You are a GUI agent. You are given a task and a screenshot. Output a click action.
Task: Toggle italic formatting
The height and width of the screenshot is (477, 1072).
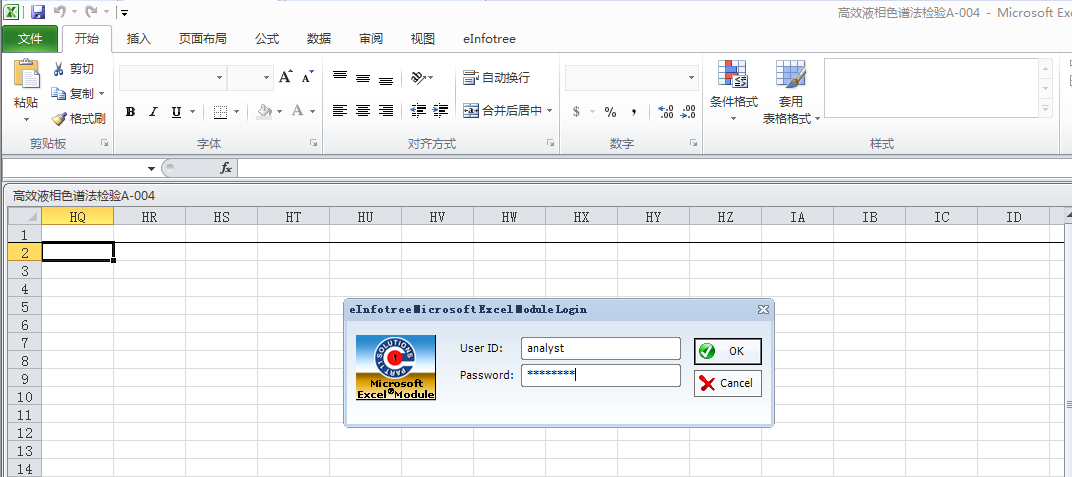(153, 112)
